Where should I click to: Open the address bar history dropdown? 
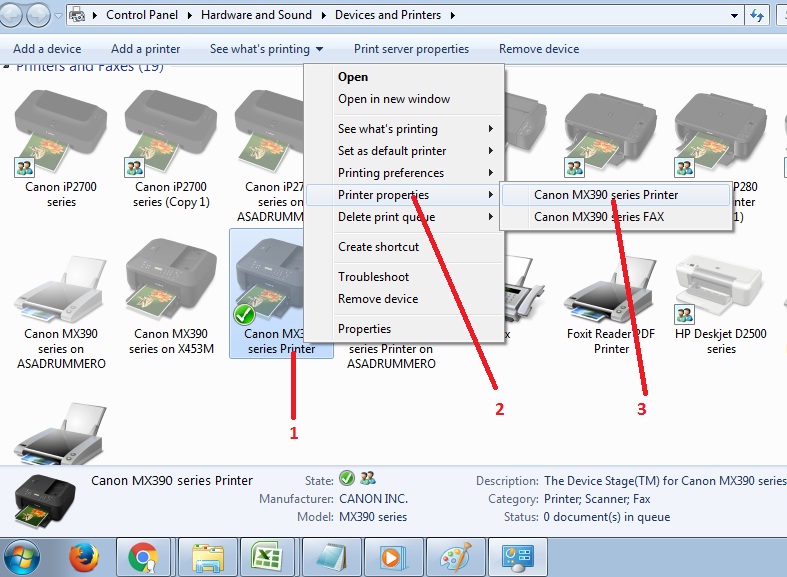734,16
